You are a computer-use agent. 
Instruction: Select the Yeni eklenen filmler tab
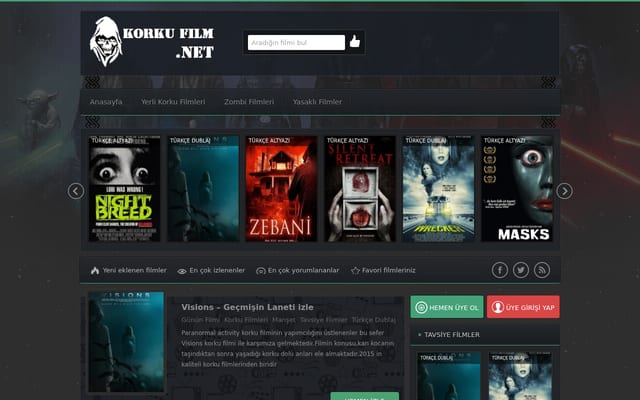(129, 270)
